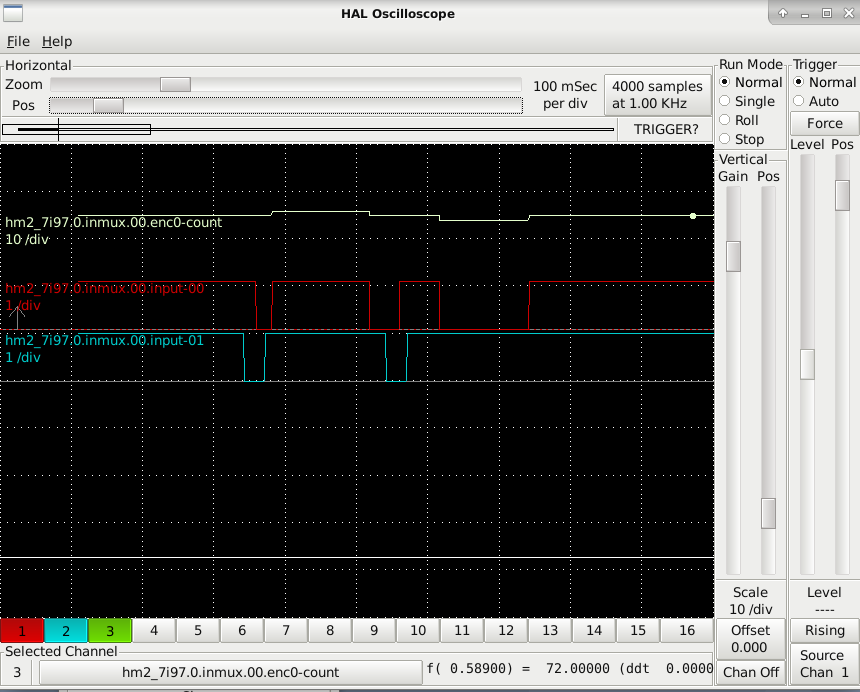Click the red input-00 waveform label
860x692 pixels.
[x=105, y=288]
